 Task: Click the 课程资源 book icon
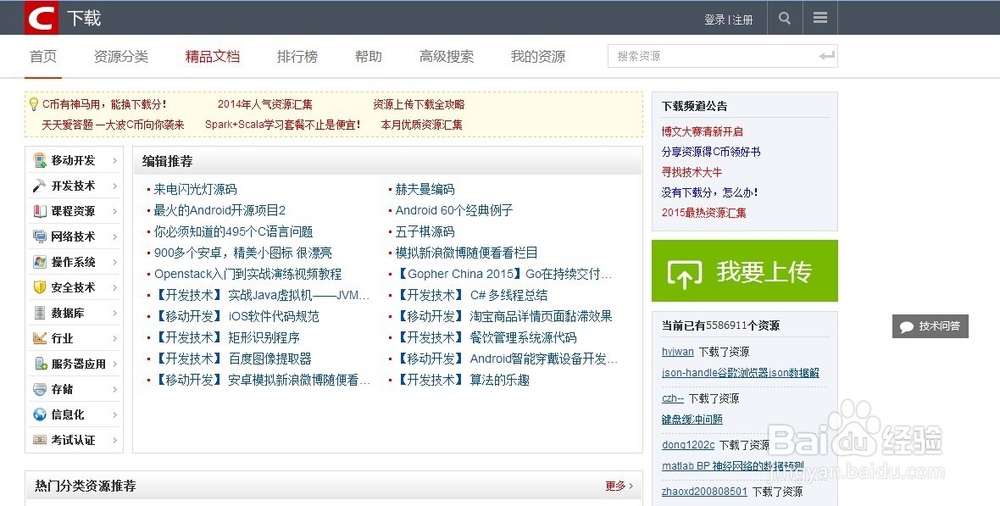(40, 211)
